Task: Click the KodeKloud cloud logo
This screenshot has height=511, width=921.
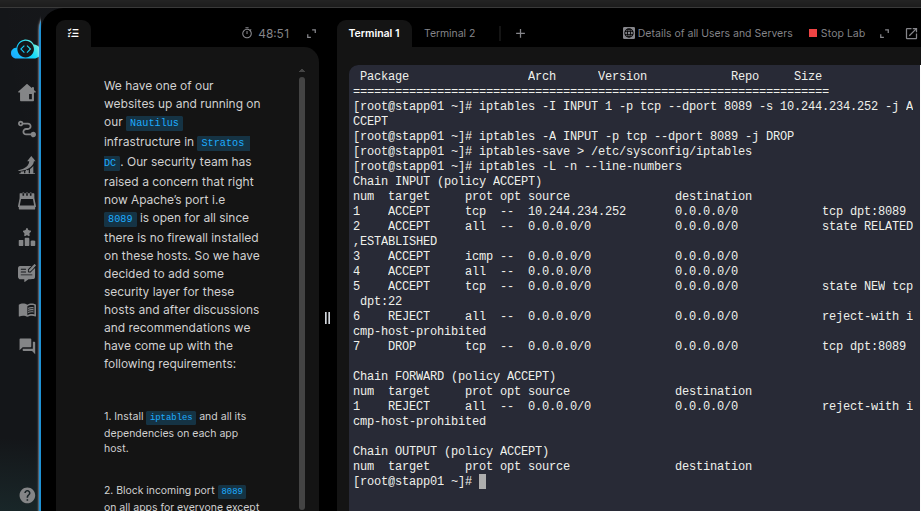Action: tap(26, 50)
